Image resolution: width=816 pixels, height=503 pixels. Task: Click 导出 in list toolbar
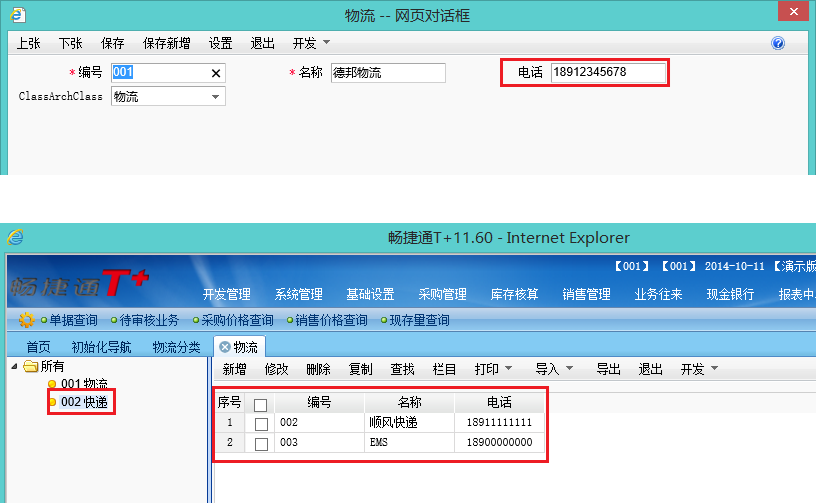tap(608, 369)
